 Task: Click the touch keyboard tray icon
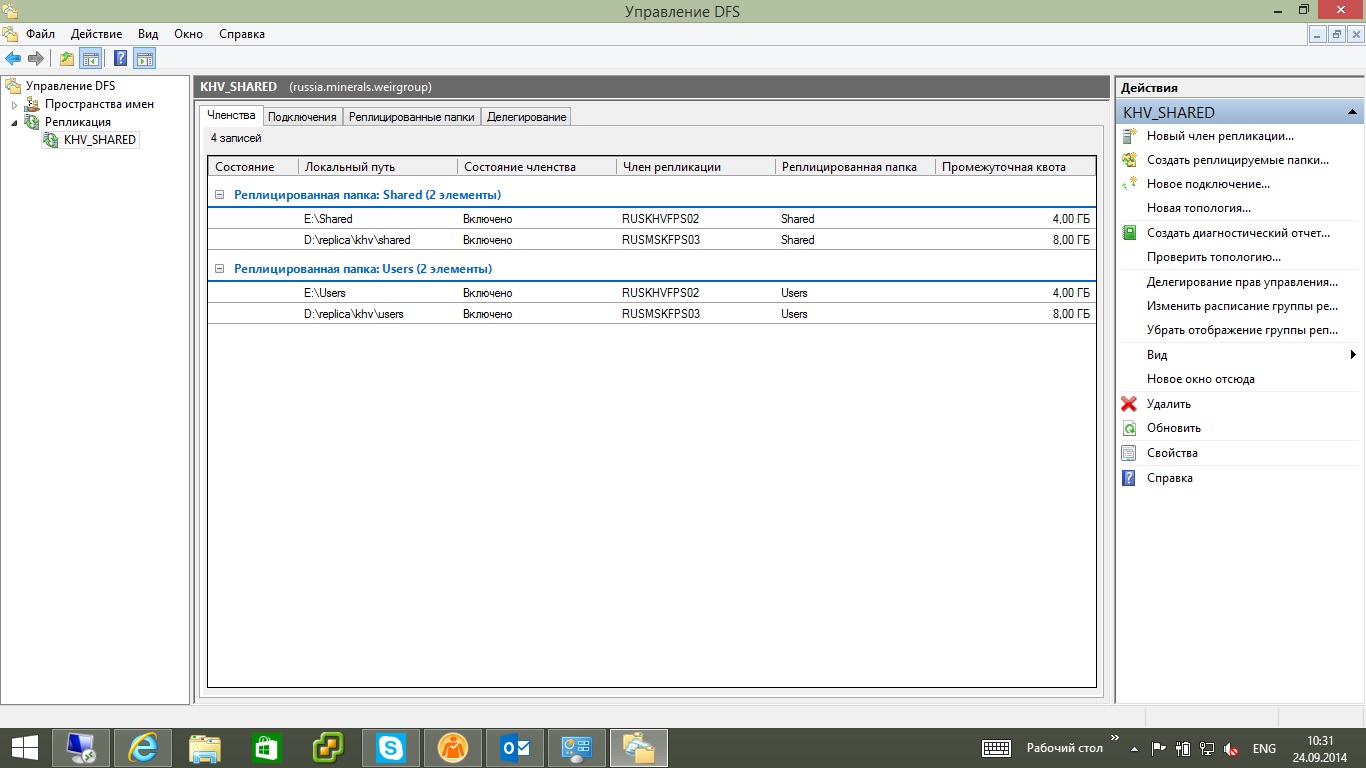[996, 748]
